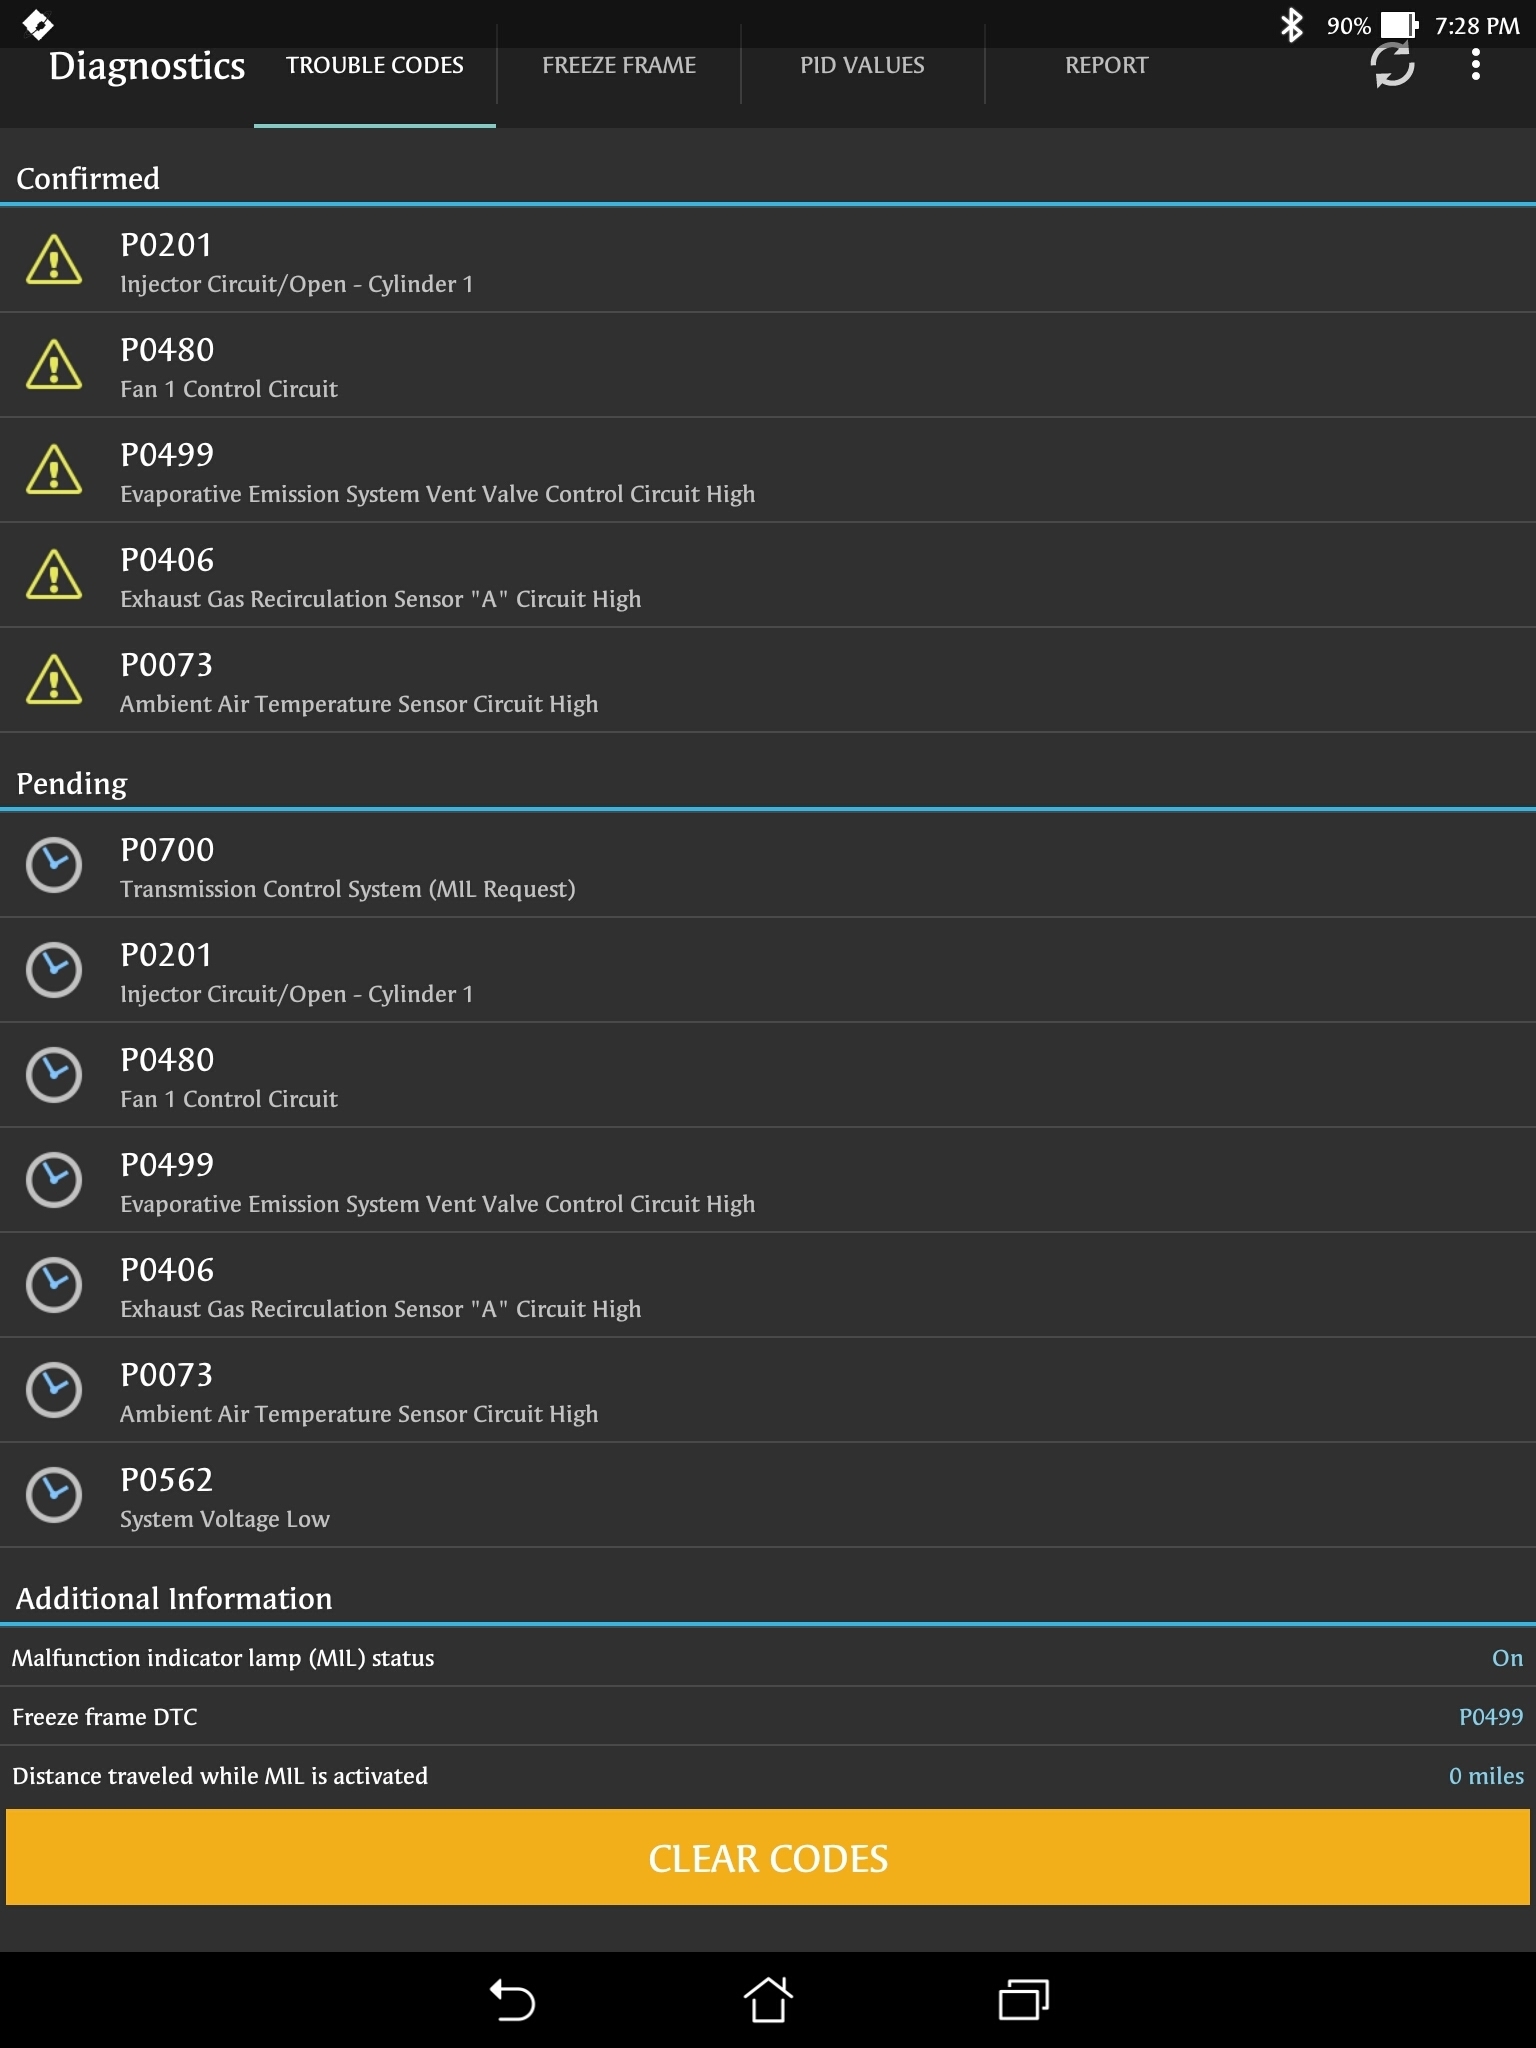Open the three-dot overflow menu
The image size is (1536, 2048).
coord(1475,66)
